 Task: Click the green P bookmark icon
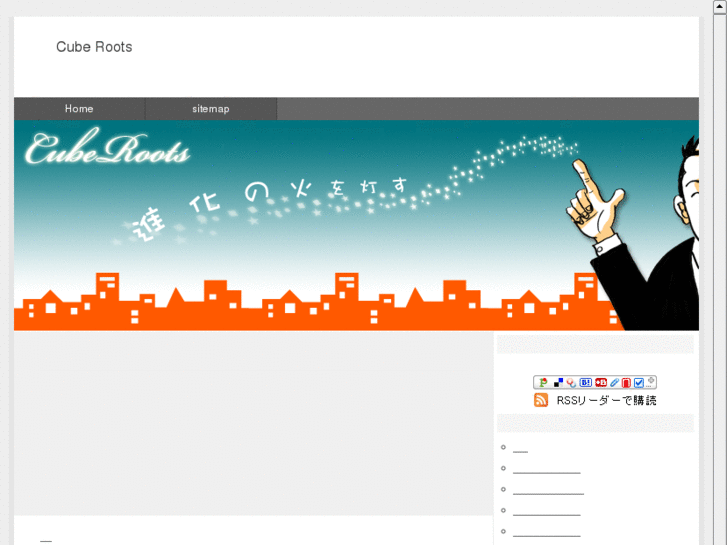tap(543, 383)
